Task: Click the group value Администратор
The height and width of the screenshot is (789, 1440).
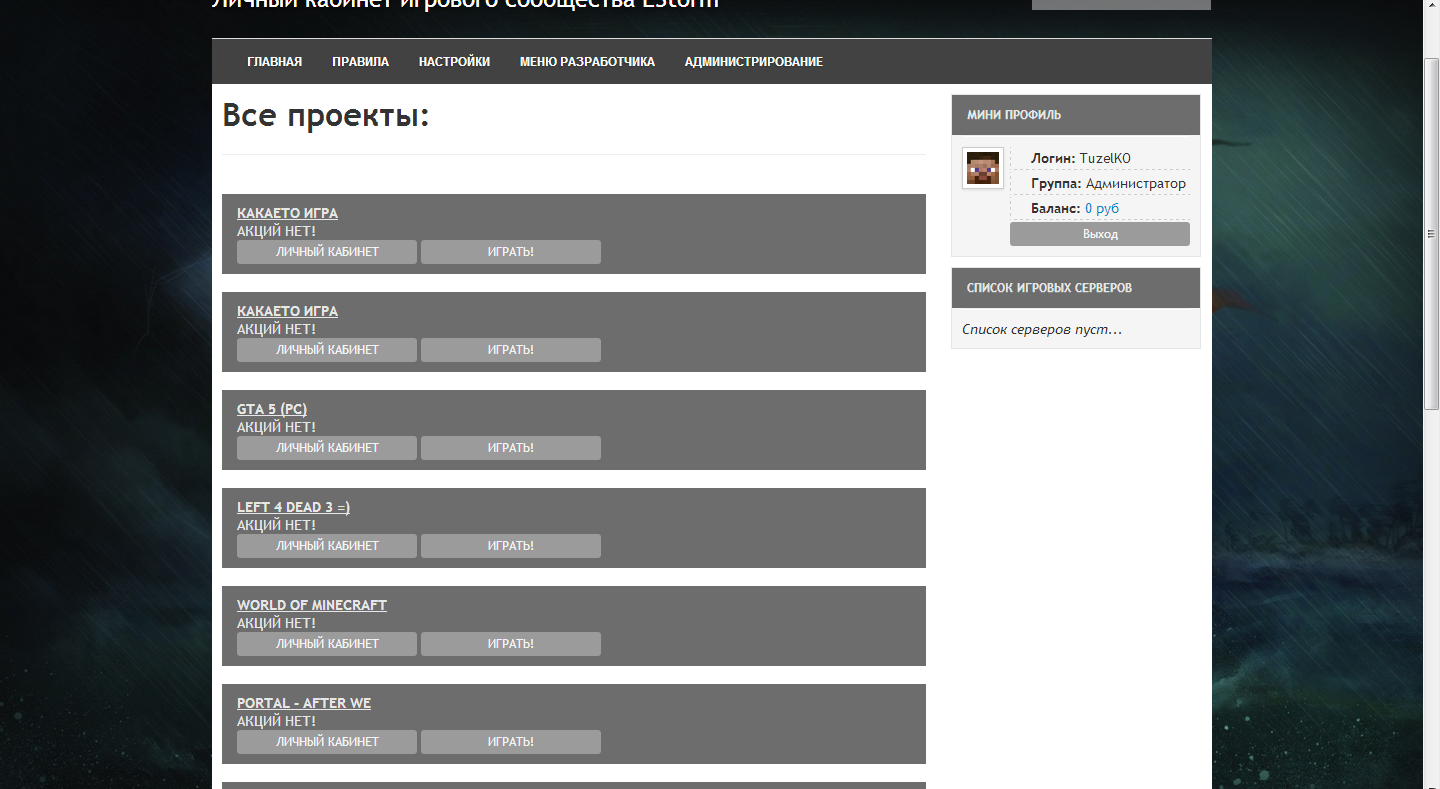Action: pyautogui.click(x=1136, y=184)
